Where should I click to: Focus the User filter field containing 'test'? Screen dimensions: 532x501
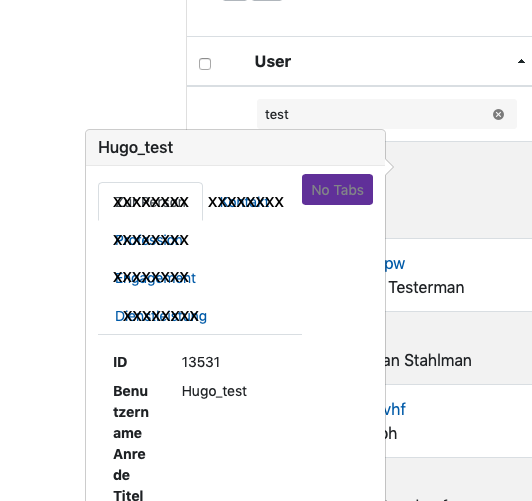point(387,114)
